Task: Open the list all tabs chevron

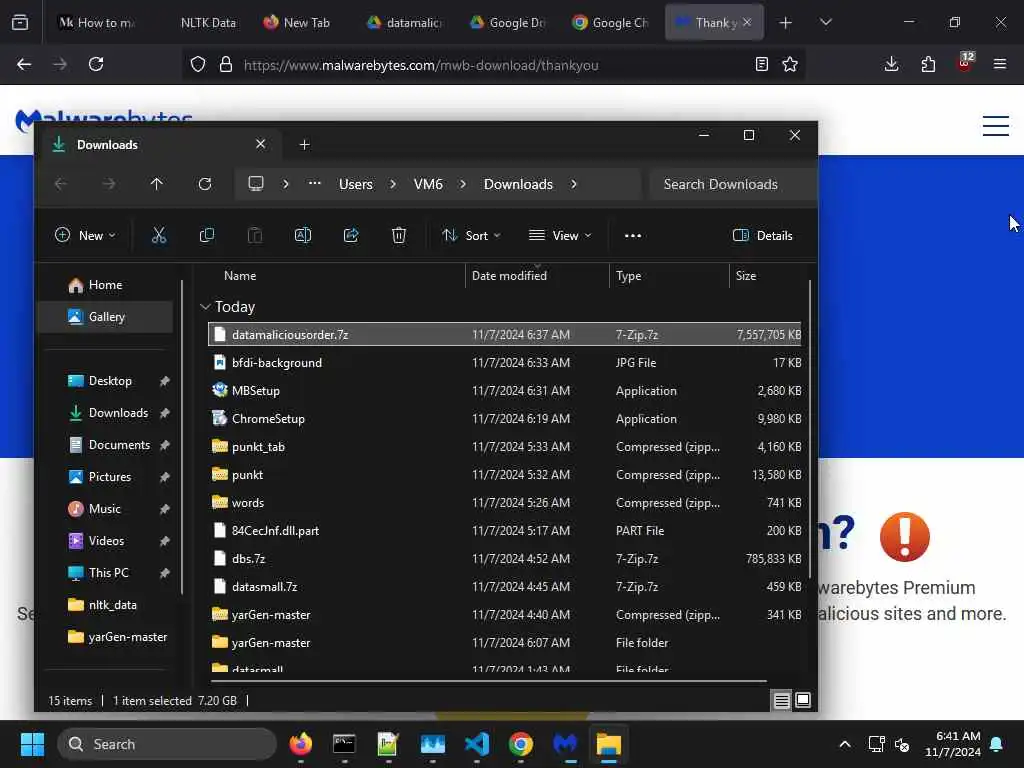Action: [826, 22]
